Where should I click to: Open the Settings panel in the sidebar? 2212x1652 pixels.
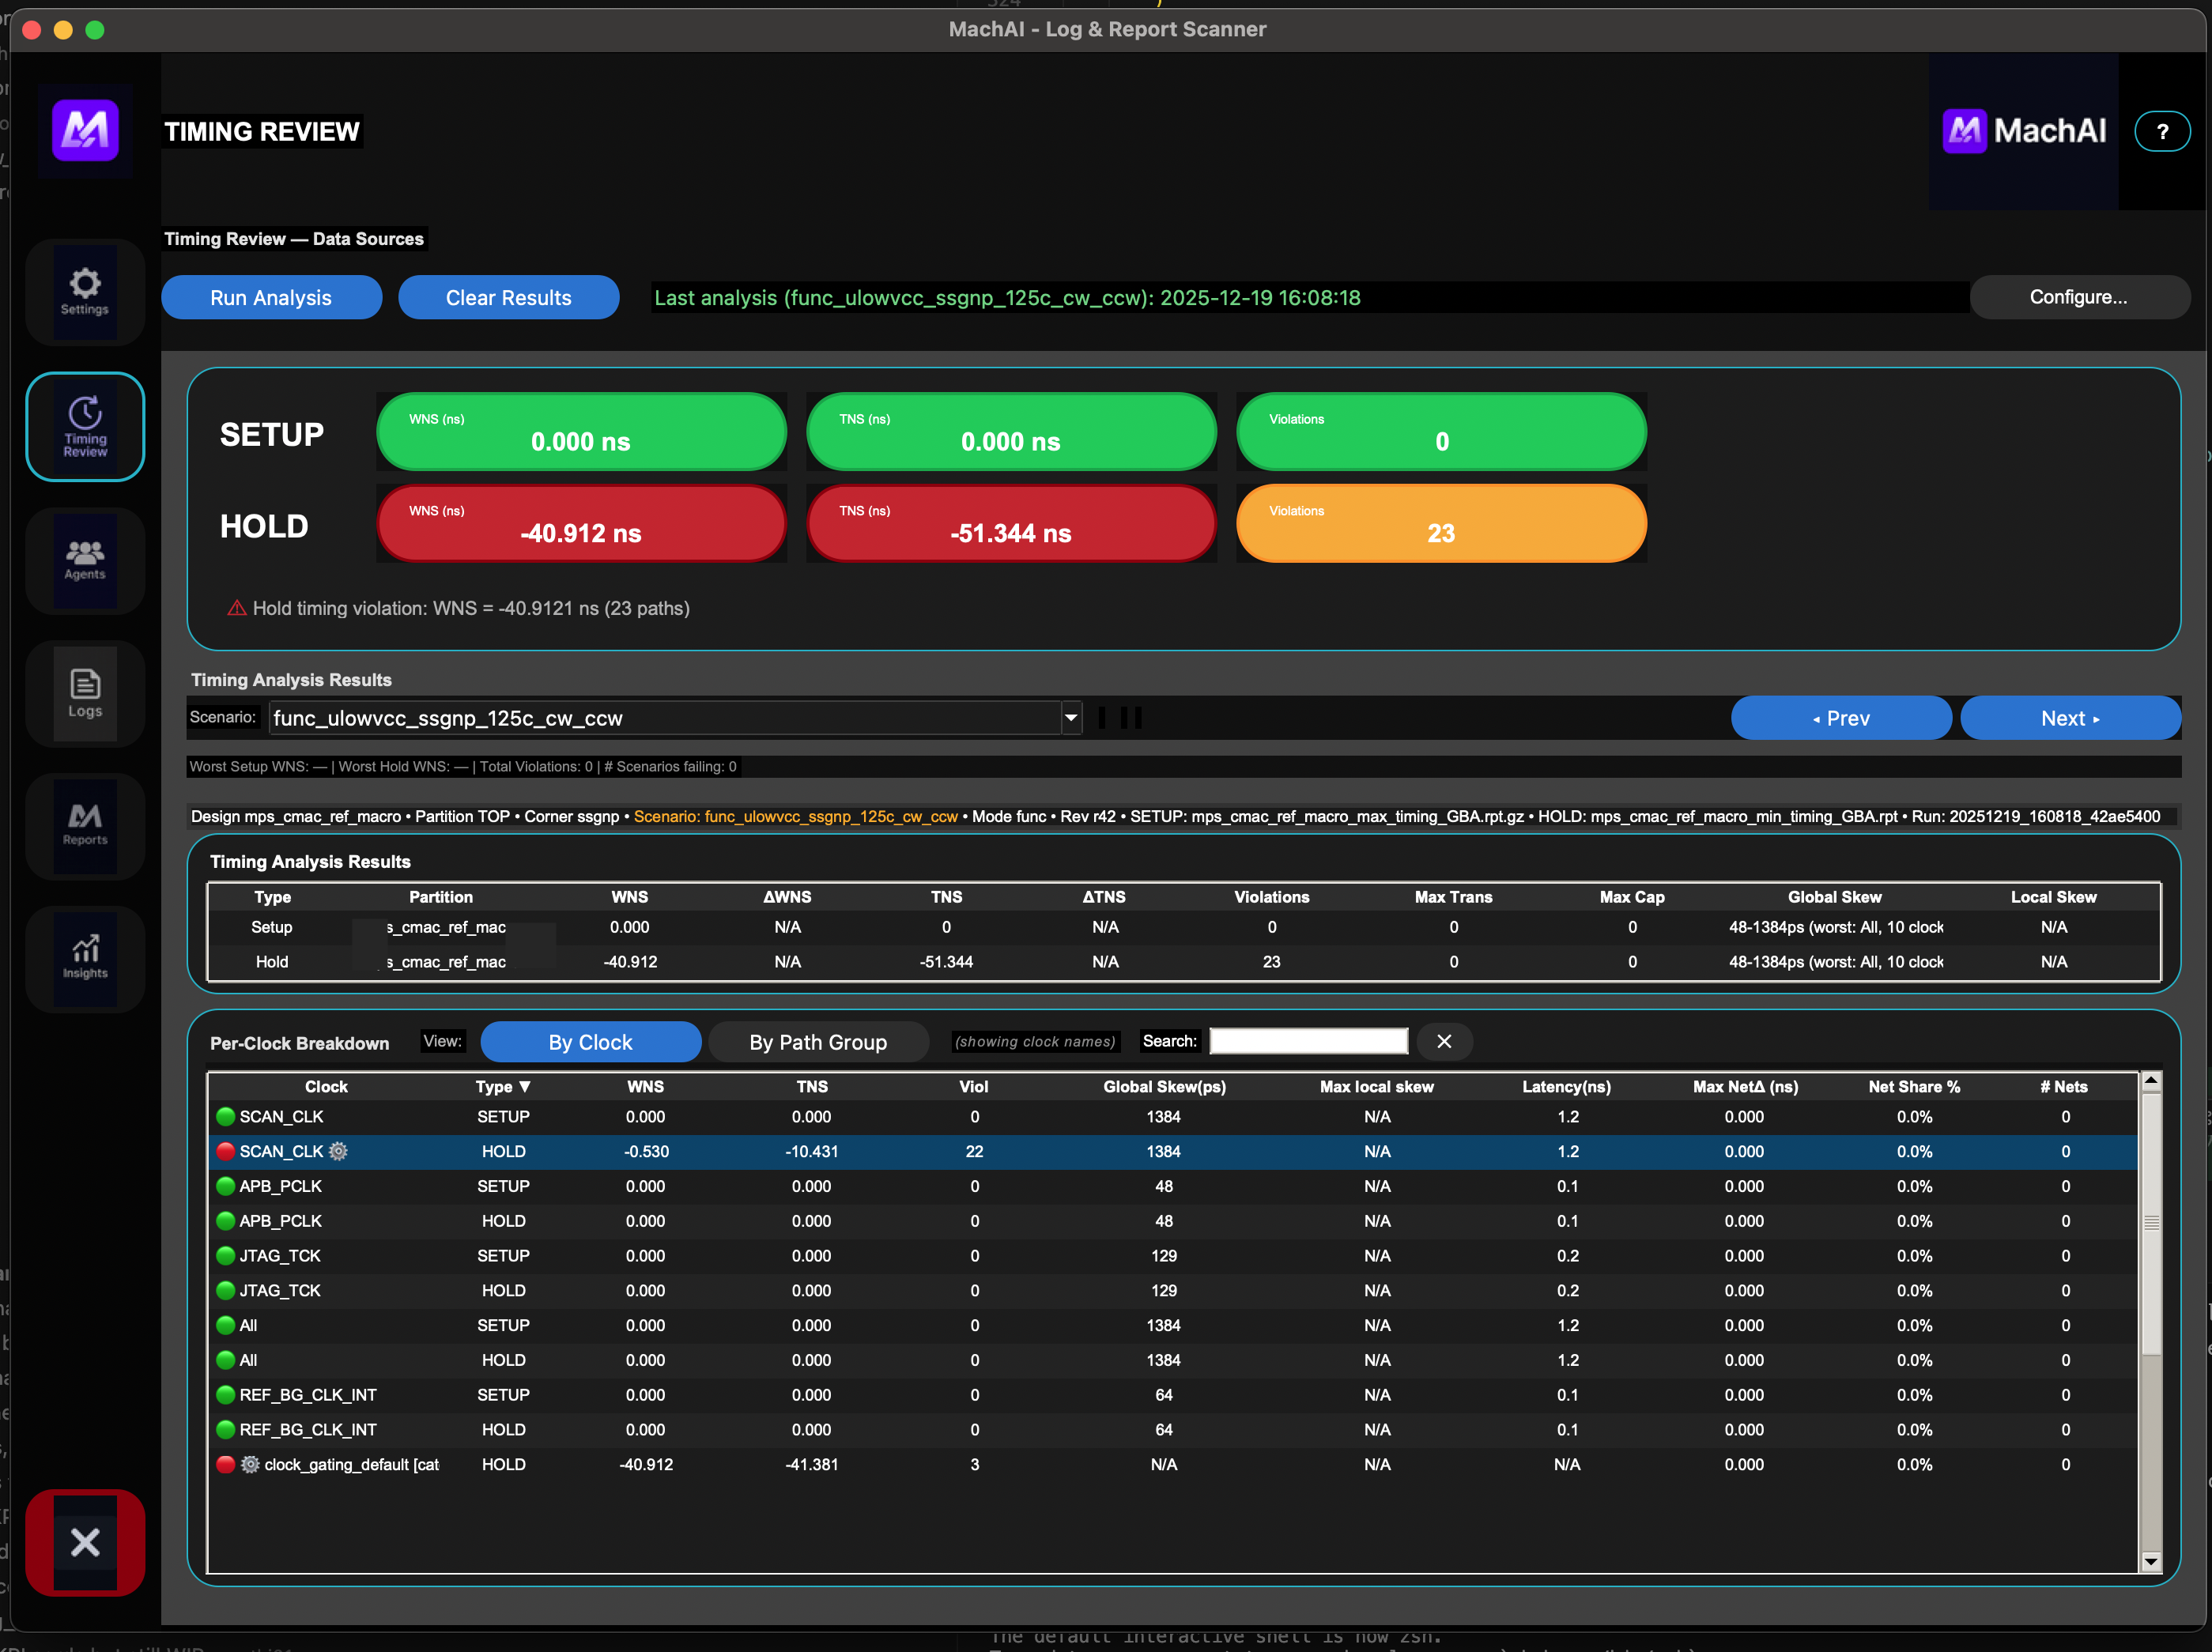click(x=85, y=292)
